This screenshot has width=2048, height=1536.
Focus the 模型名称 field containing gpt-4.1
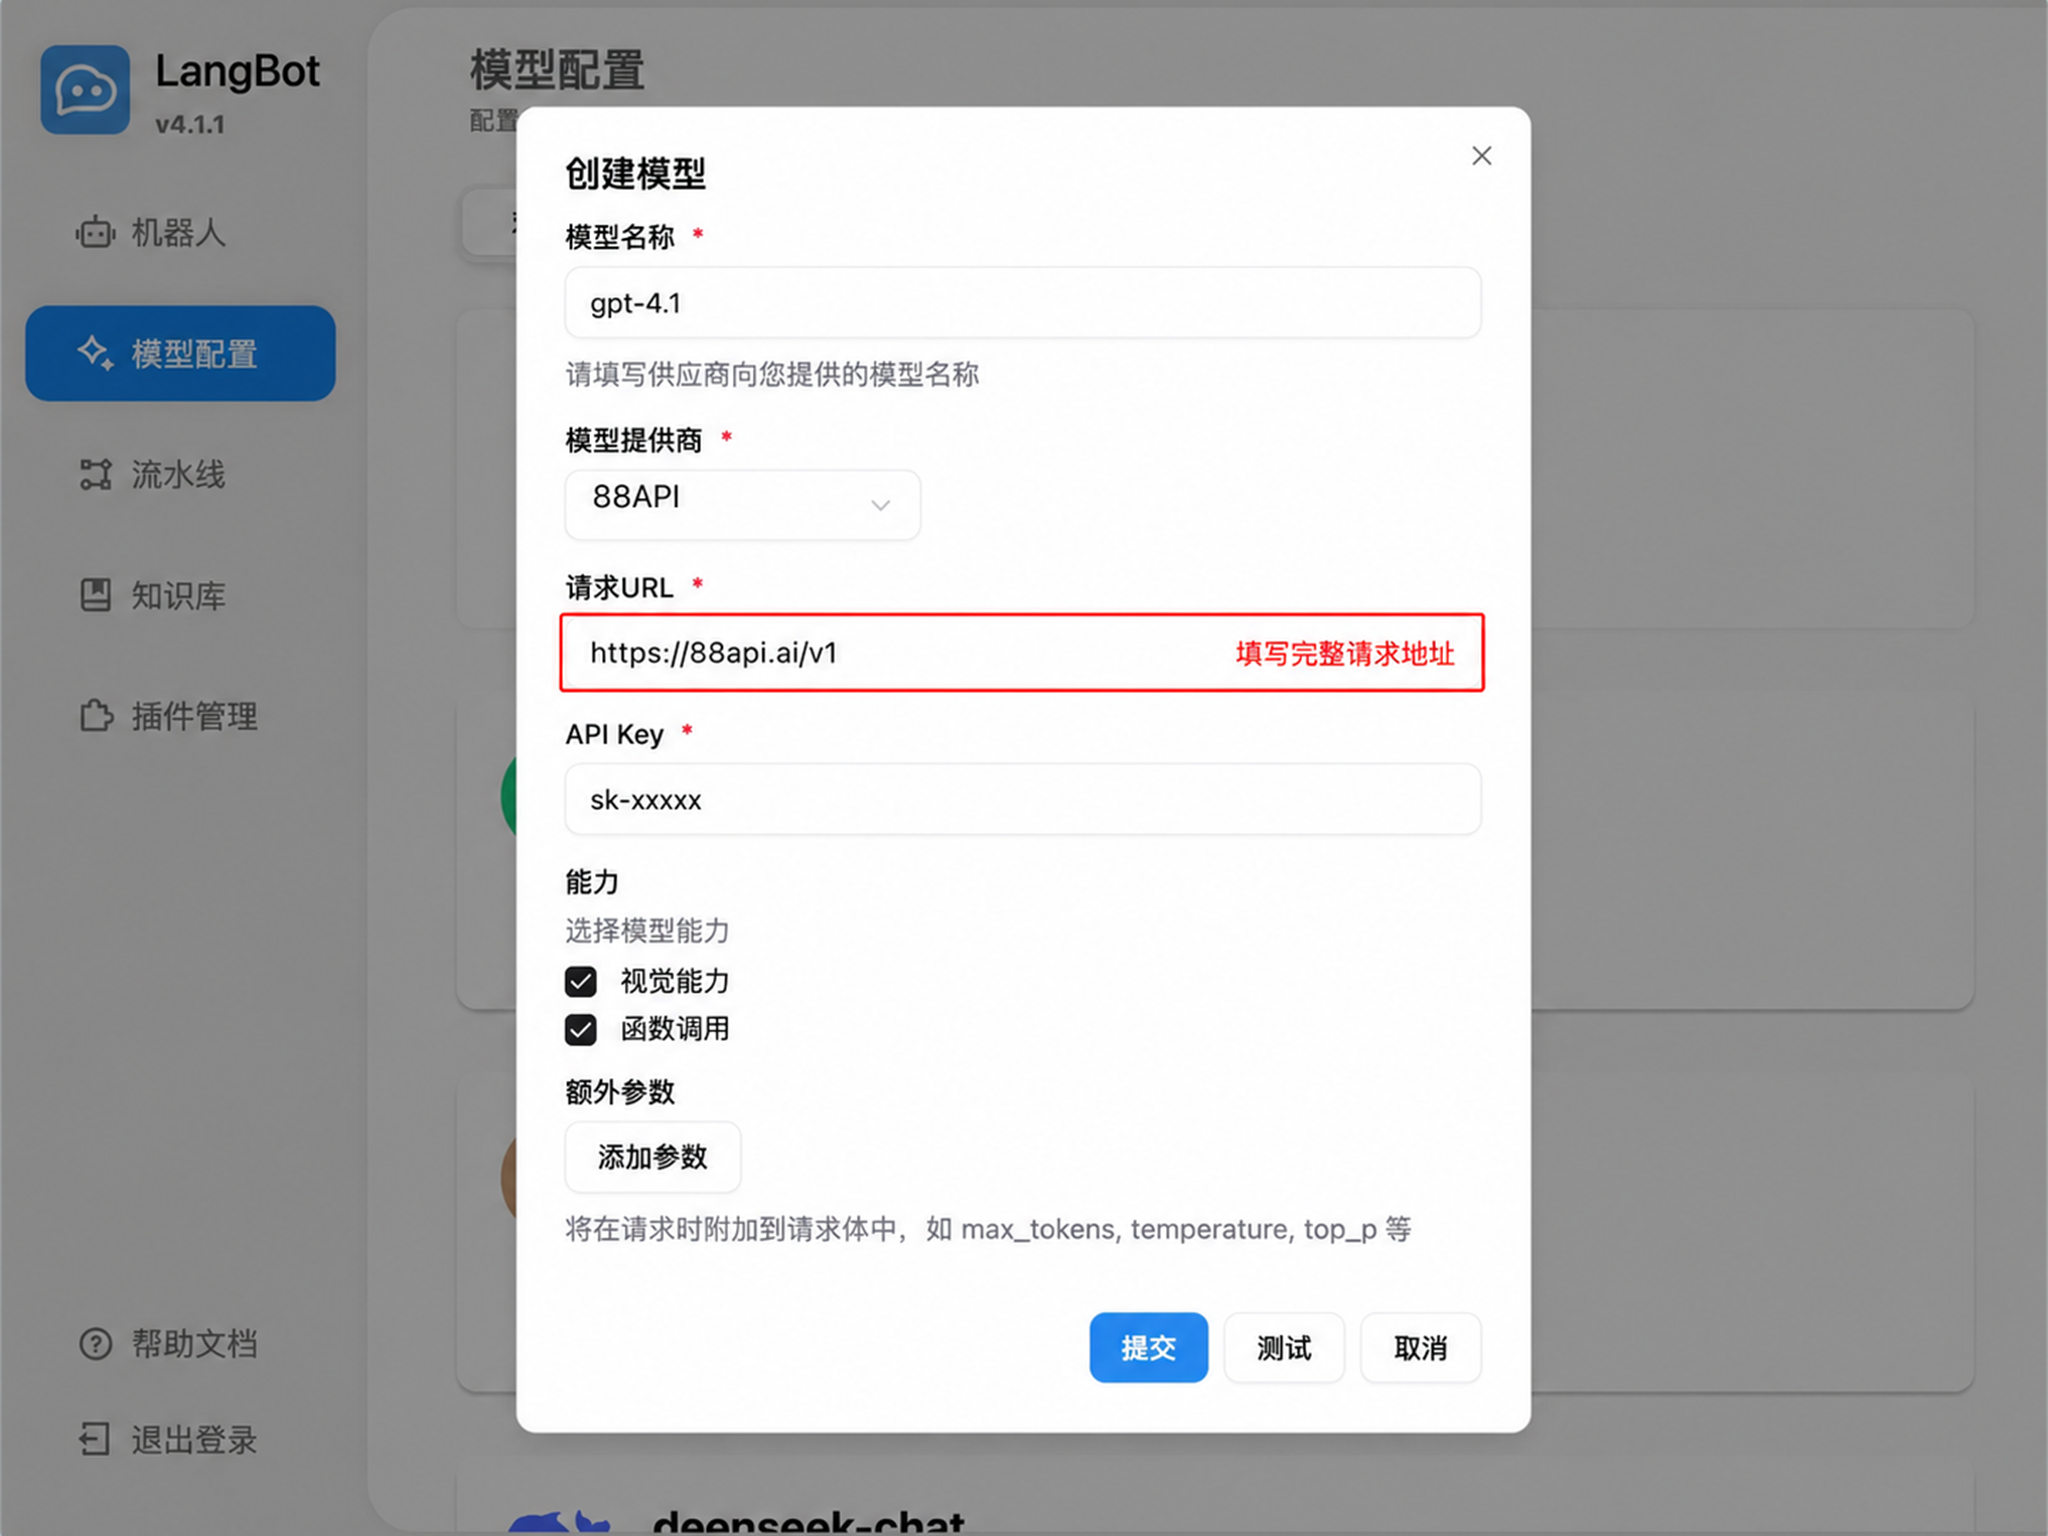(x=1022, y=302)
